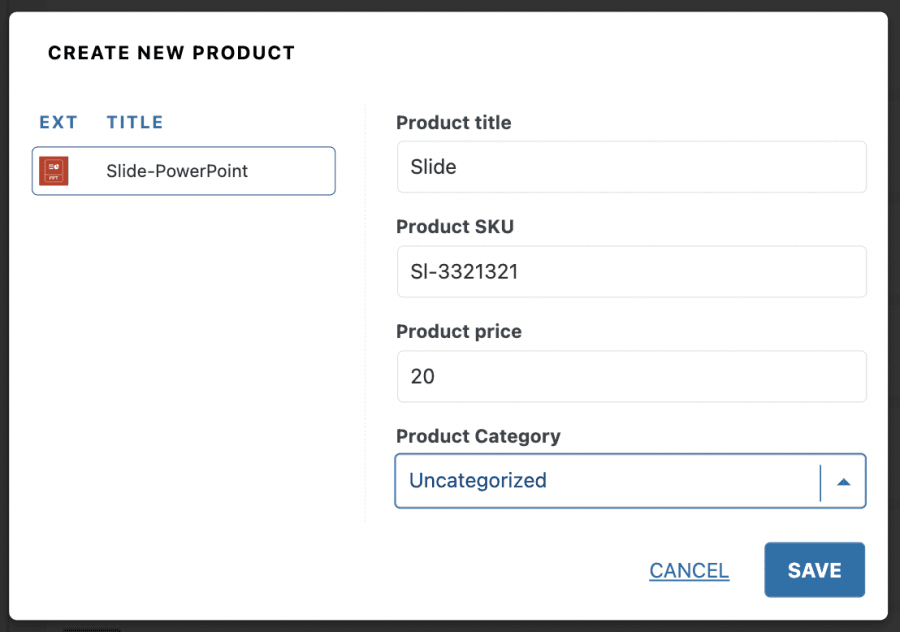Focus the Product title input field
Image resolution: width=900 pixels, height=632 pixels.
tap(631, 167)
